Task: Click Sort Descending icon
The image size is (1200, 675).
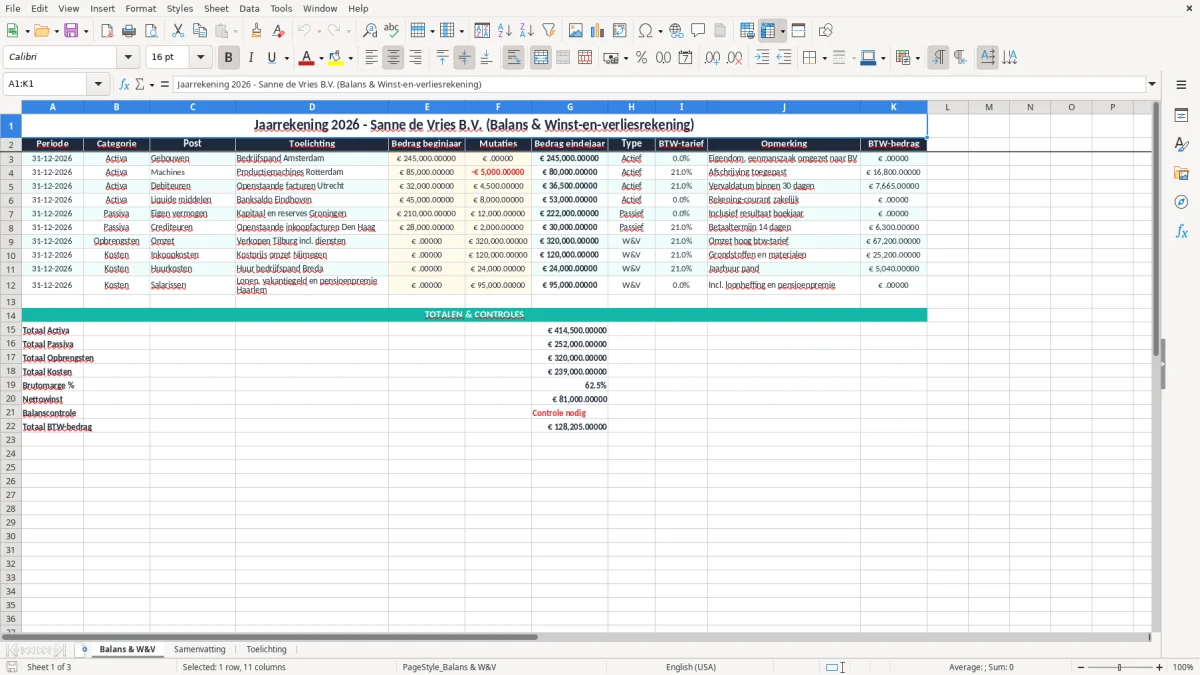Action: click(x=527, y=31)
